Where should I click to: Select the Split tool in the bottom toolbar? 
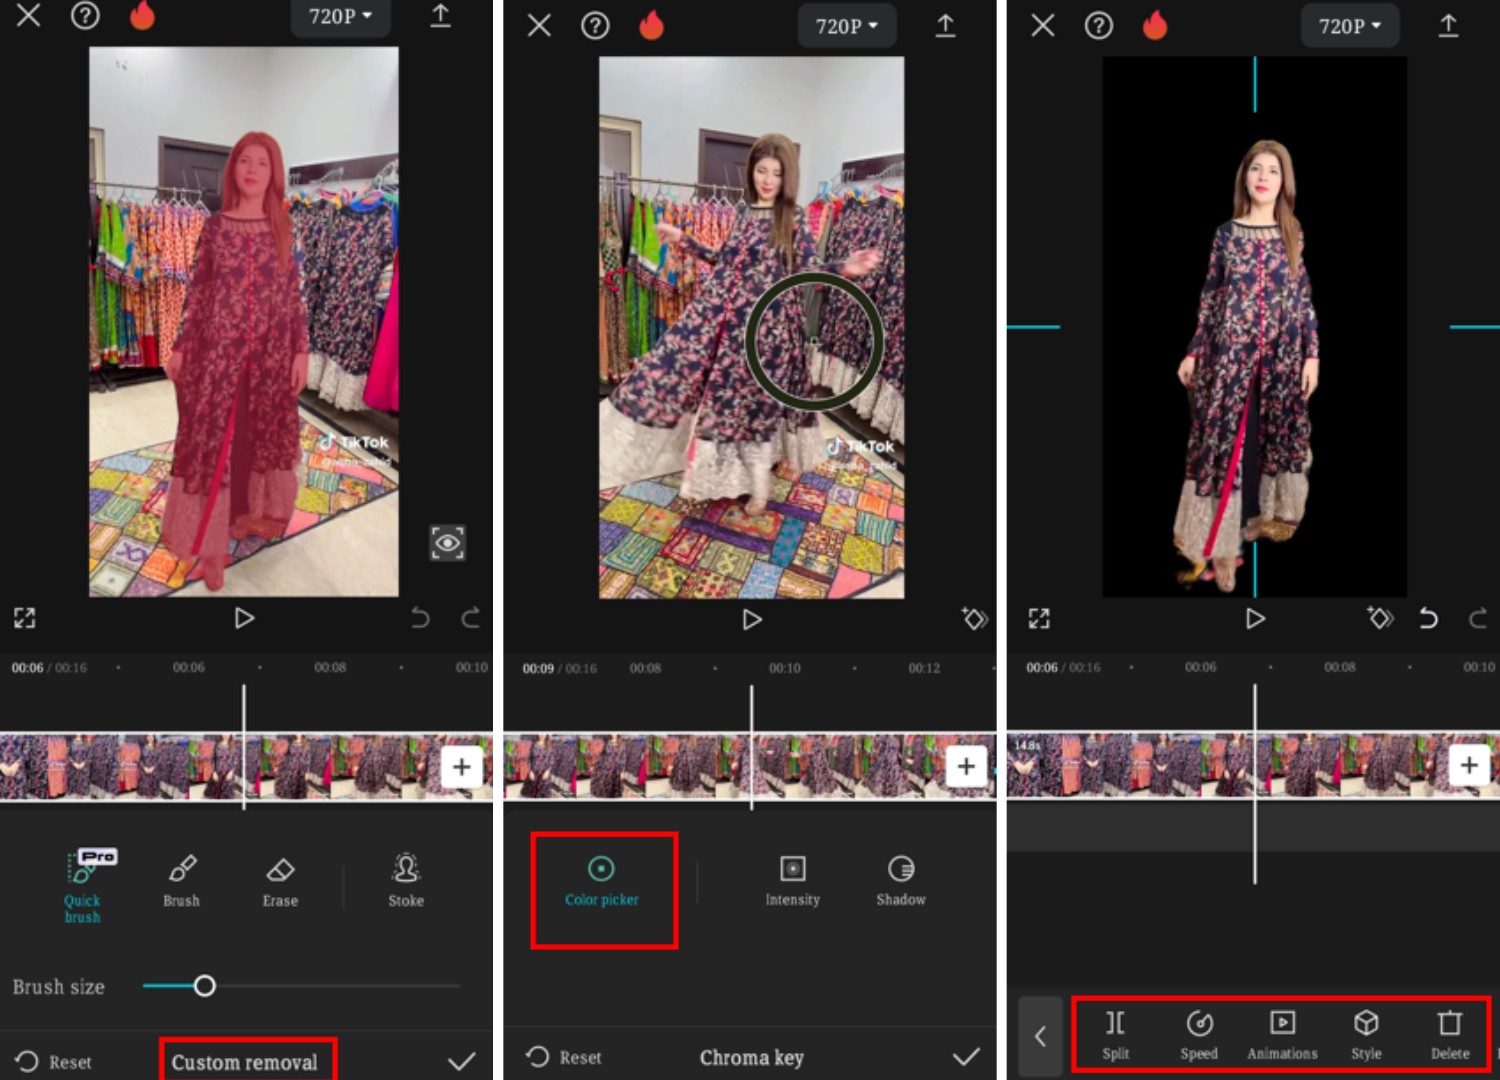click(x=1116, y=1035)
